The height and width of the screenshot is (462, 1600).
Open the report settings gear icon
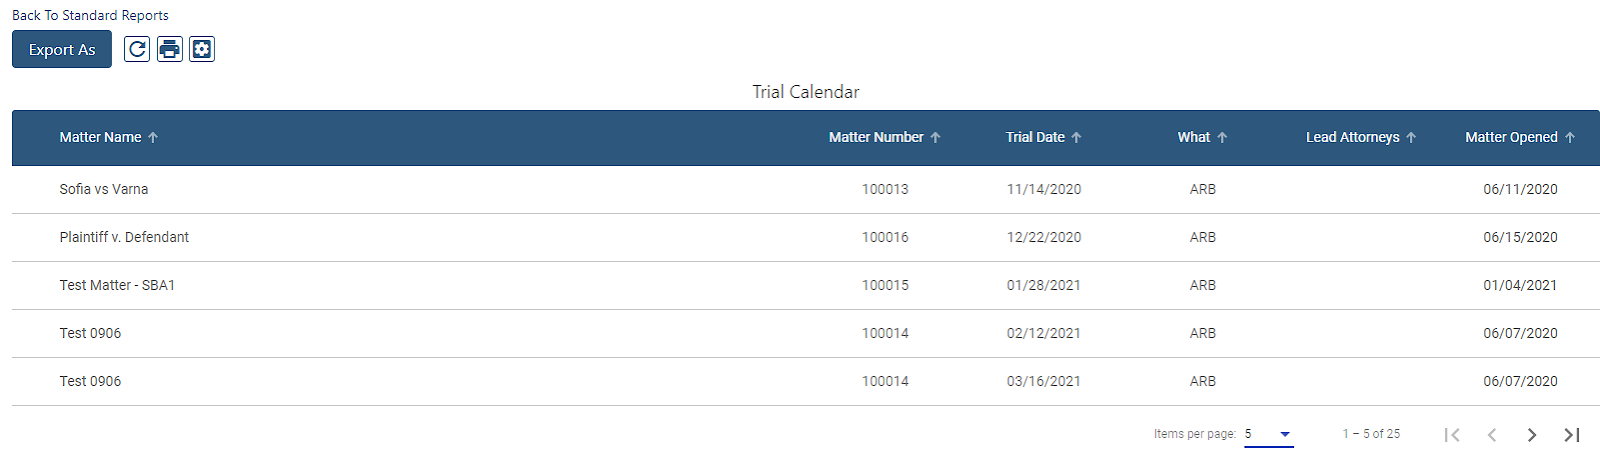pos(202,49)
